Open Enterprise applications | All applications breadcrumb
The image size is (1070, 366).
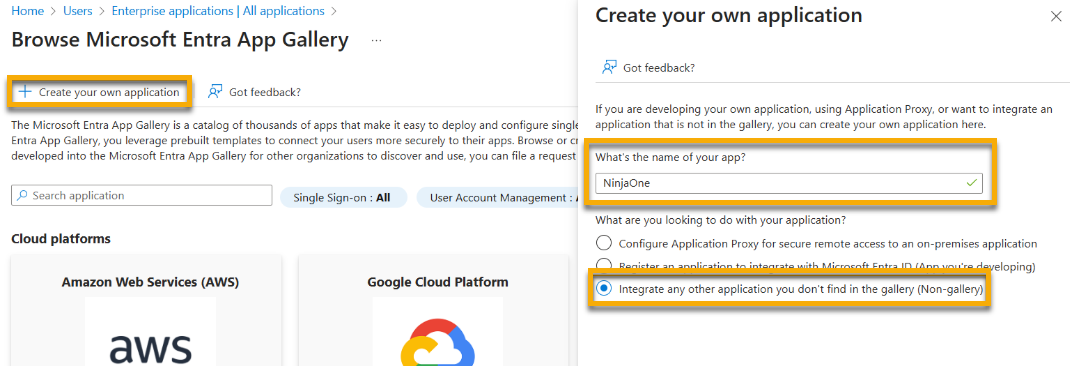point(218,11)
